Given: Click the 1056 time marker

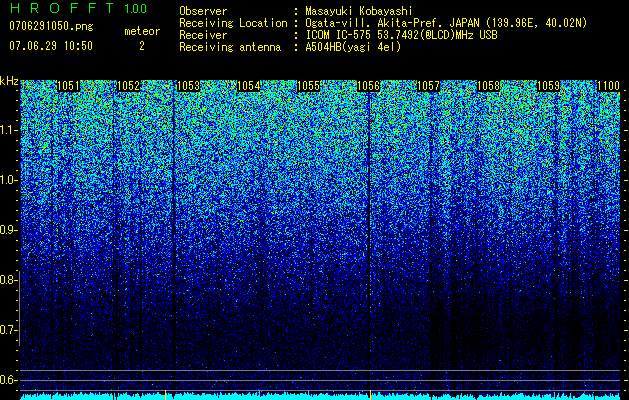Looking at the screenshot, I should (x=368, y=86).
